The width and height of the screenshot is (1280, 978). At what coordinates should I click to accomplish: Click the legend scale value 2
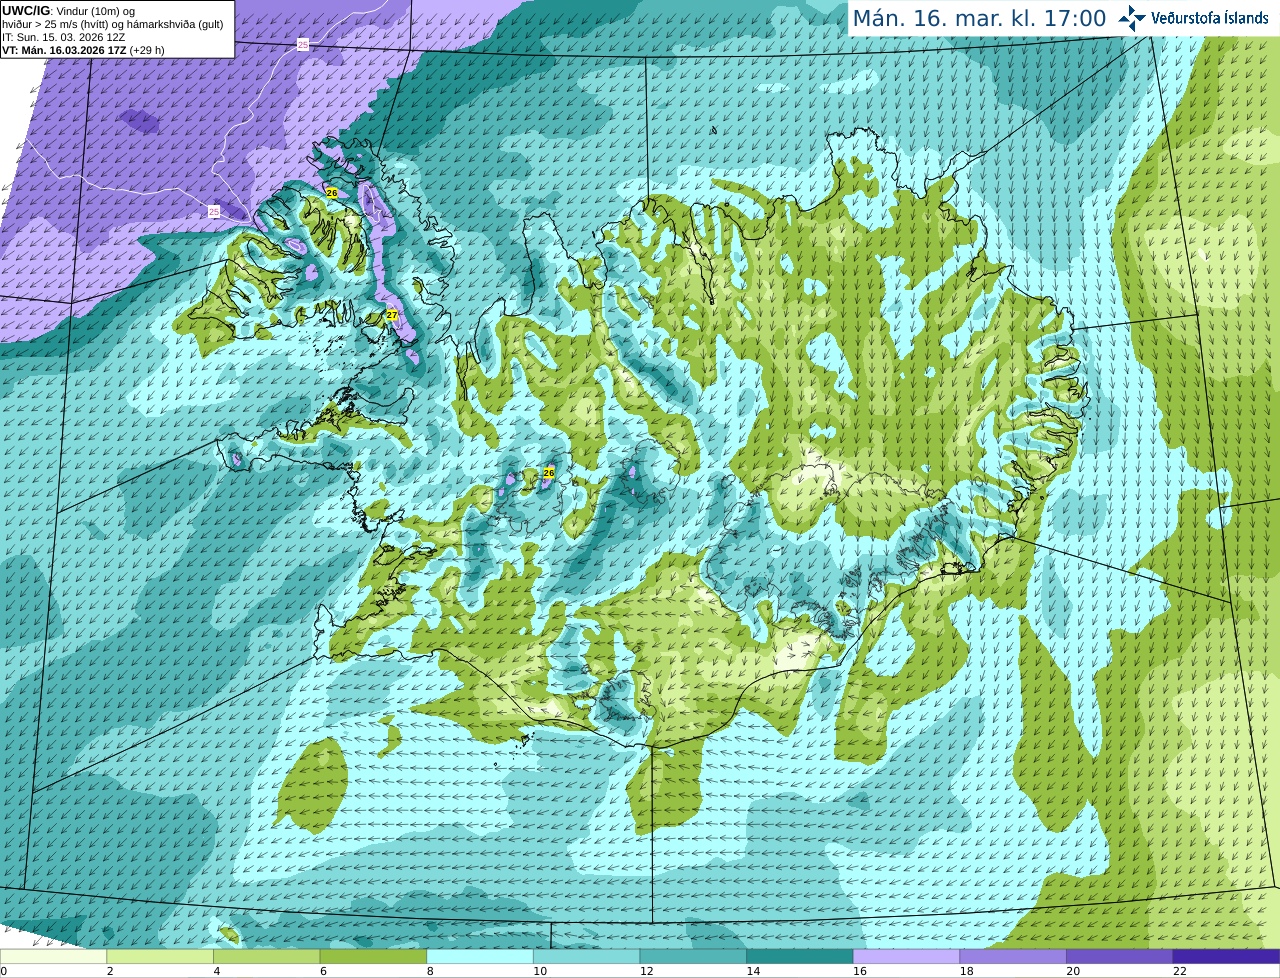110,971
